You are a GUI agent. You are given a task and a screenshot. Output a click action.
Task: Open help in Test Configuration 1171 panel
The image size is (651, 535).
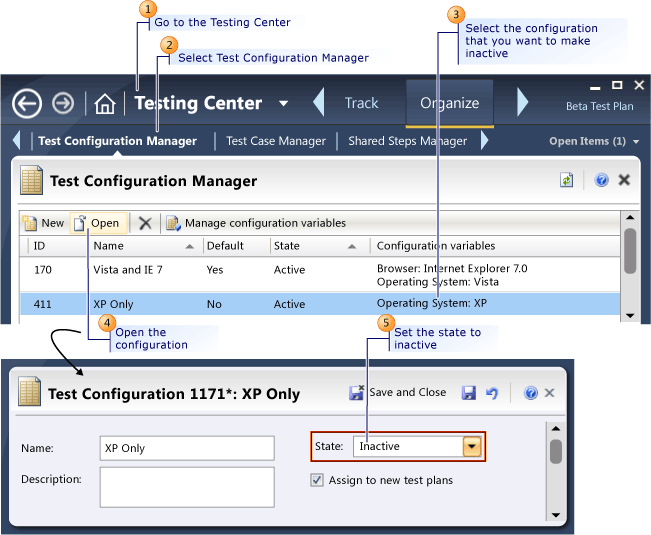tap(531, 393)
